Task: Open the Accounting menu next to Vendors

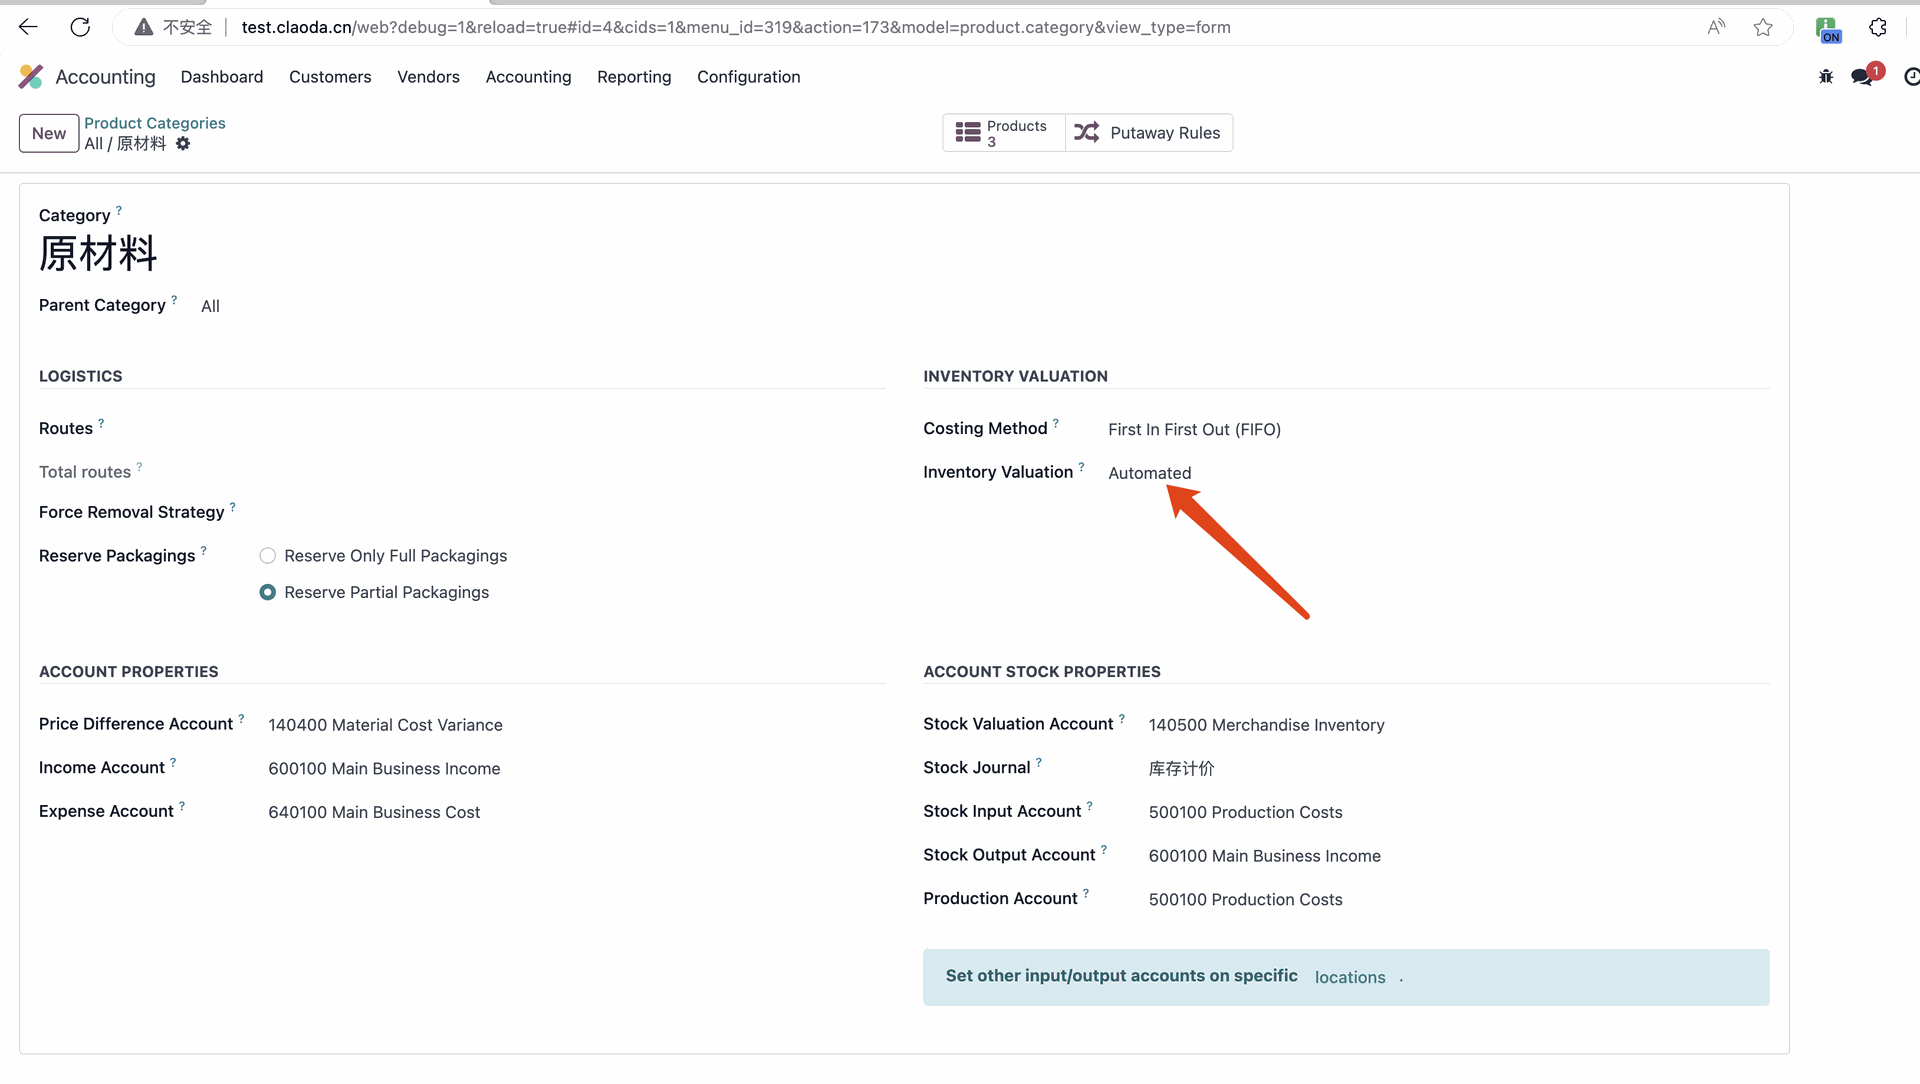Action: (x=528, y=77)
